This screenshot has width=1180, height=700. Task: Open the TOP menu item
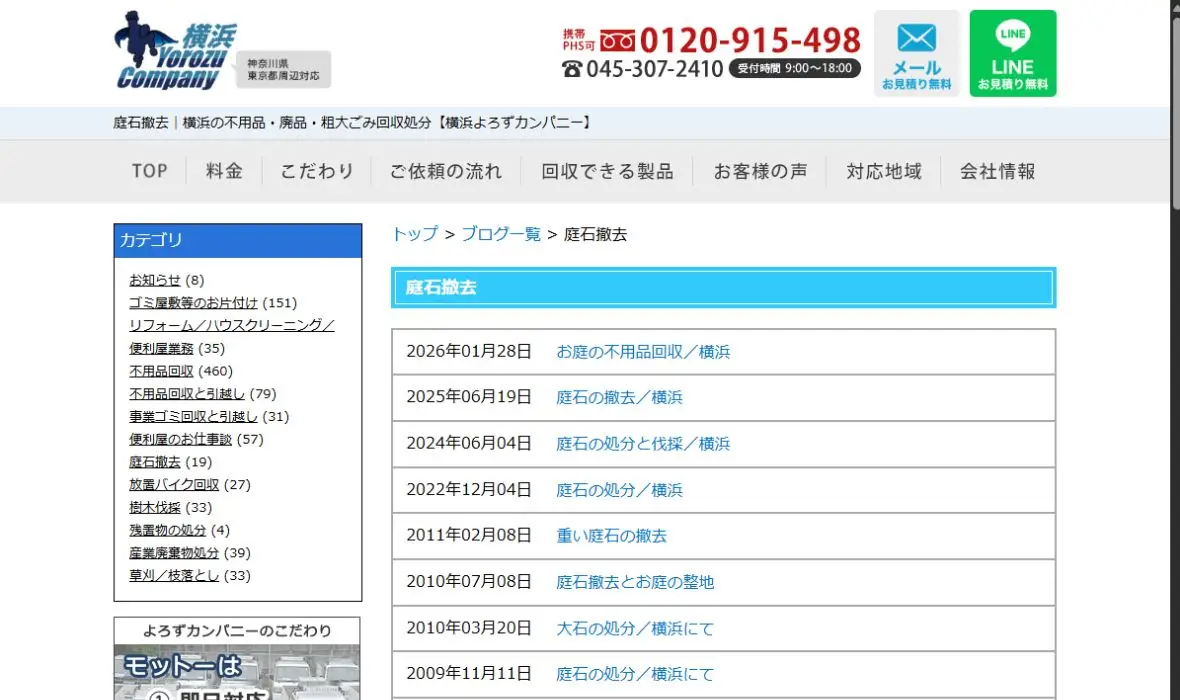point(149,172)
